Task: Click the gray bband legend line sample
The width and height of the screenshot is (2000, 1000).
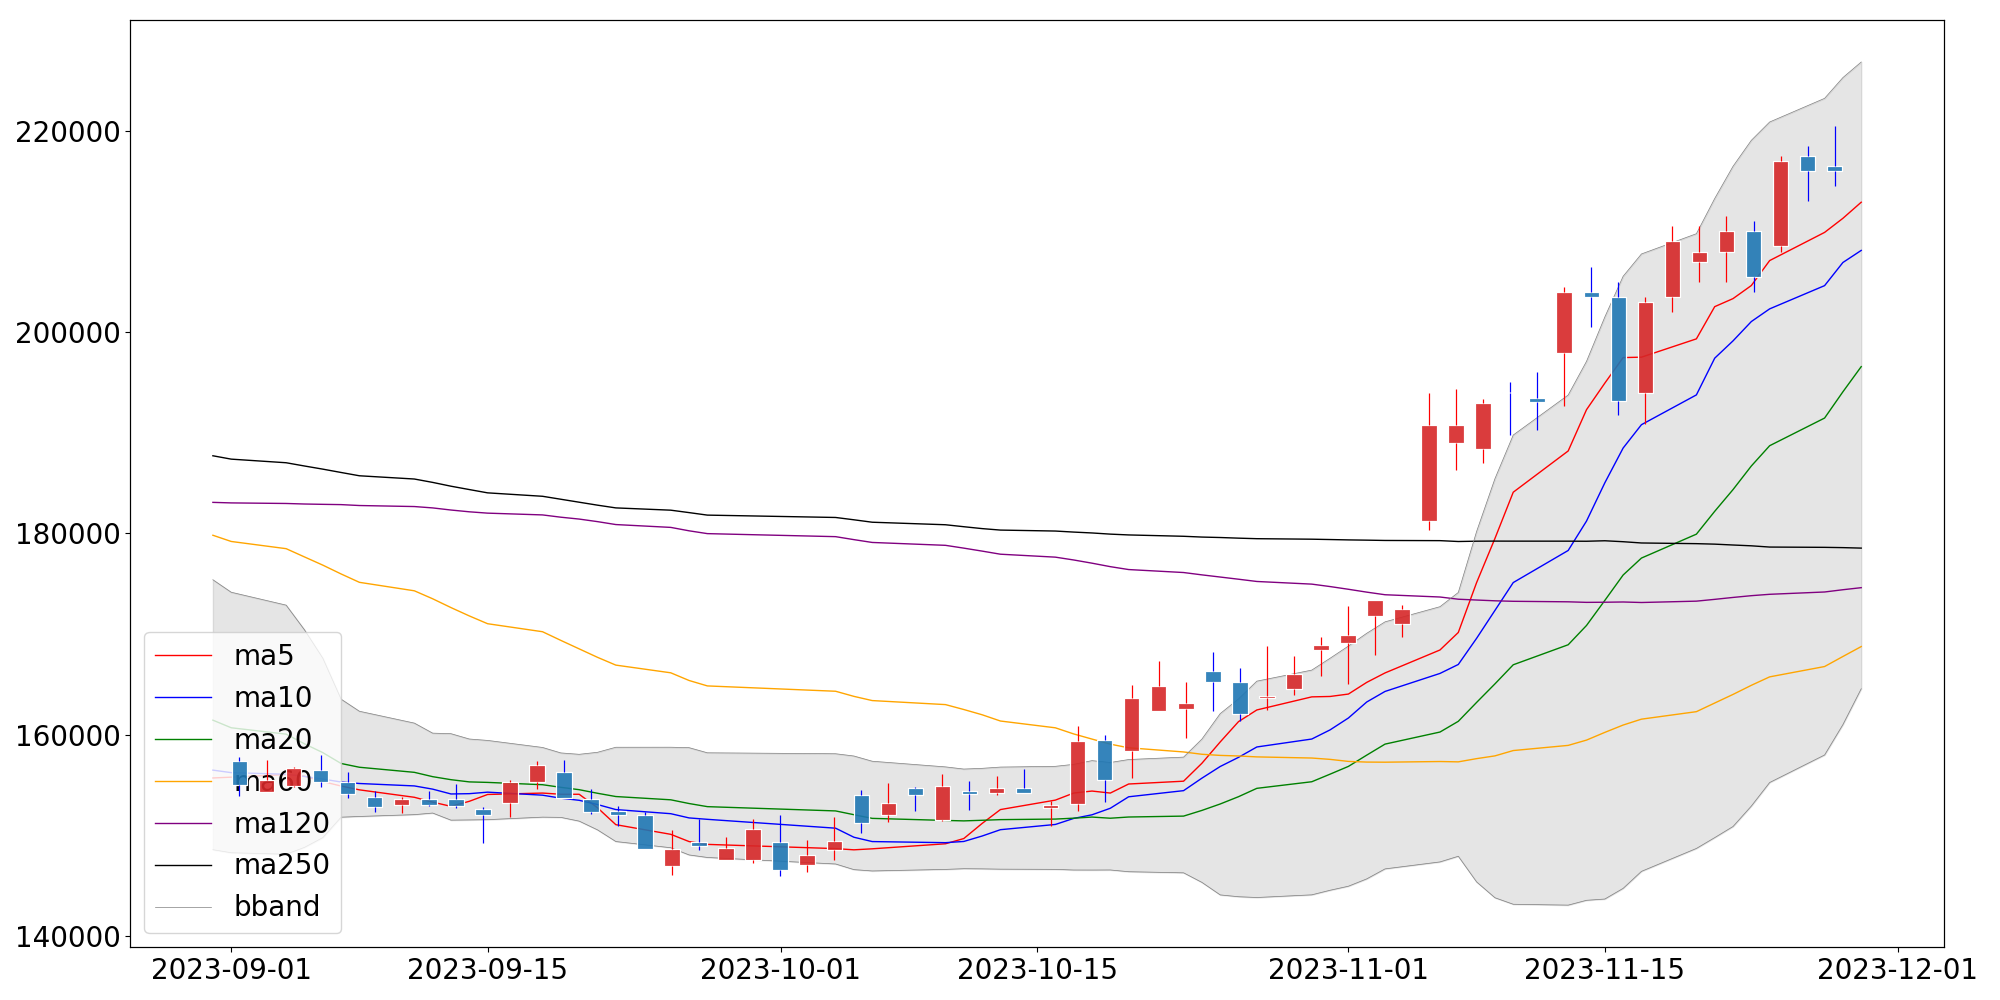Action: (x=184, y=907)
